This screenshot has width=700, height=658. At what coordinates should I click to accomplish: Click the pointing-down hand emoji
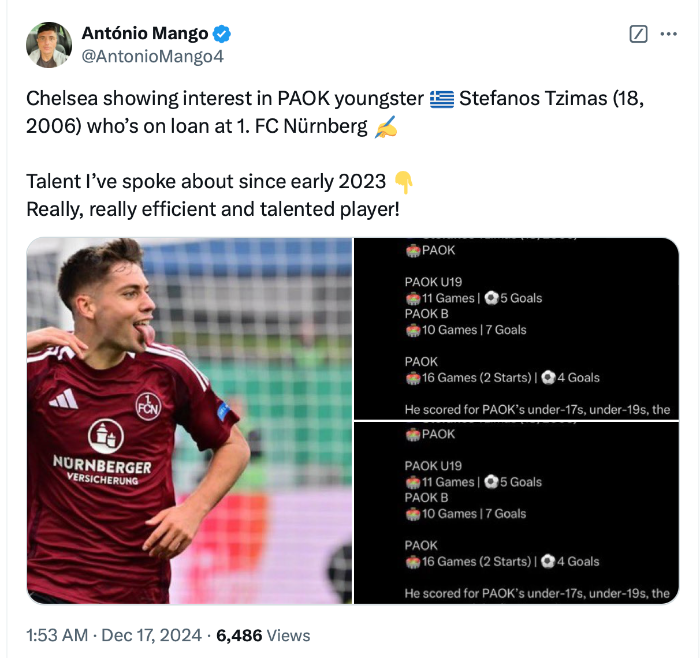[403, 181]
